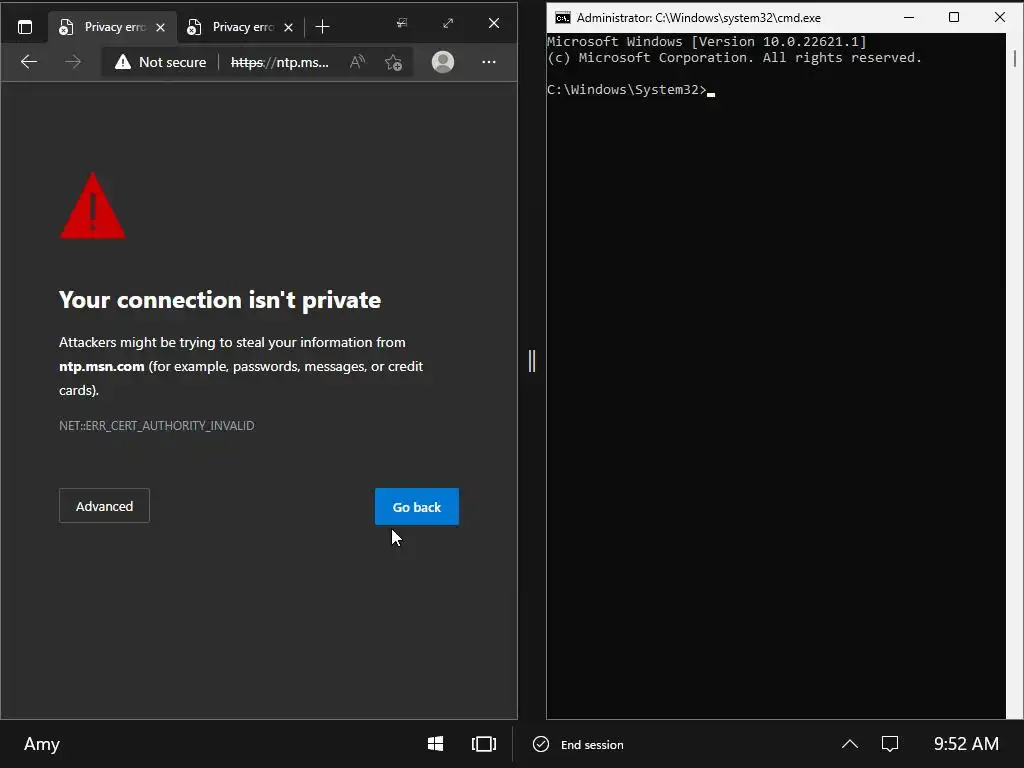
Task: Click the Edge pin window icon
Action: click(x=402, y=24)
